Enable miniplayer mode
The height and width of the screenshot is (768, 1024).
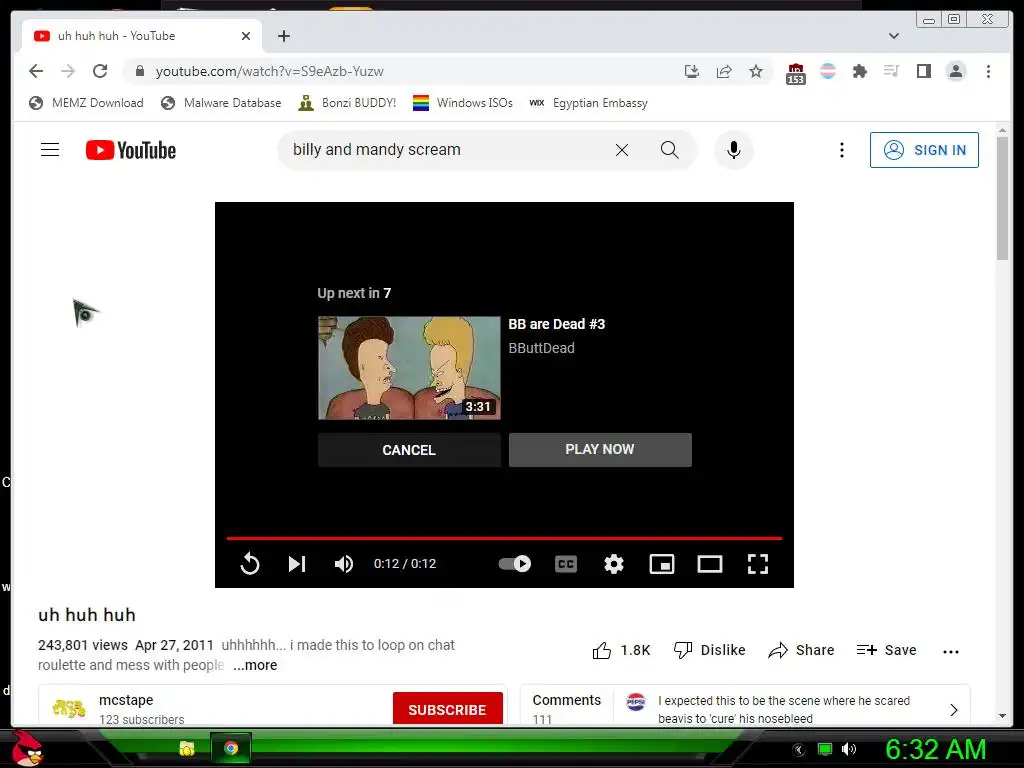pyautogui.click(x=662, y=564)
